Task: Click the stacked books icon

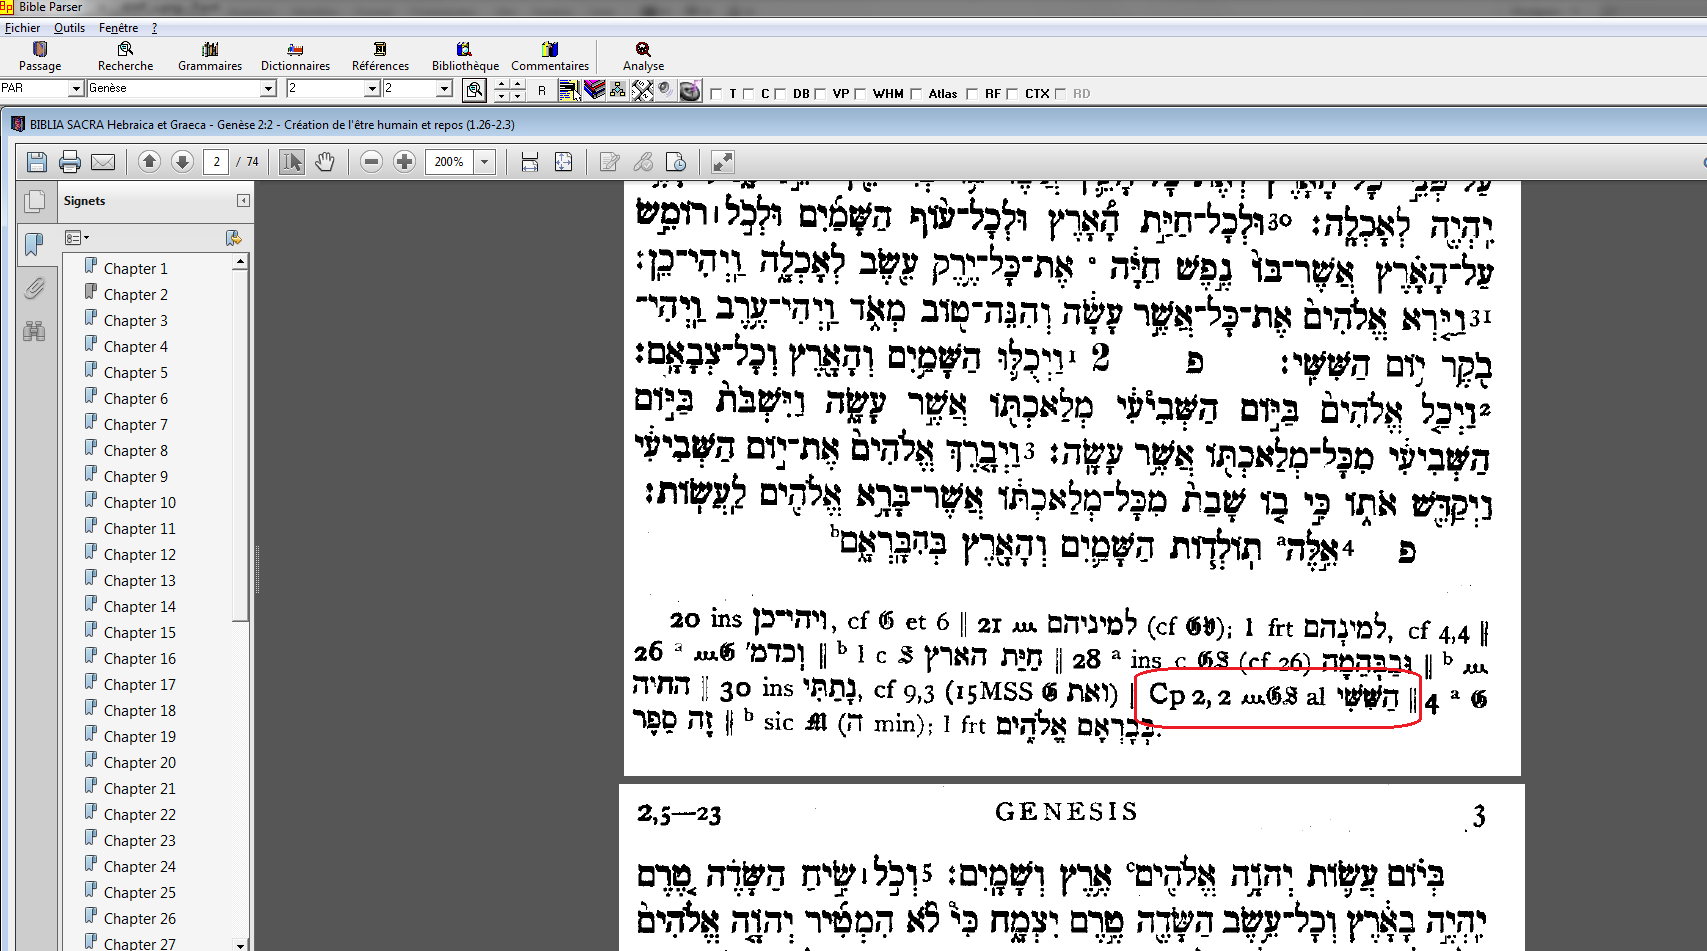Action: tap(595, 90)
